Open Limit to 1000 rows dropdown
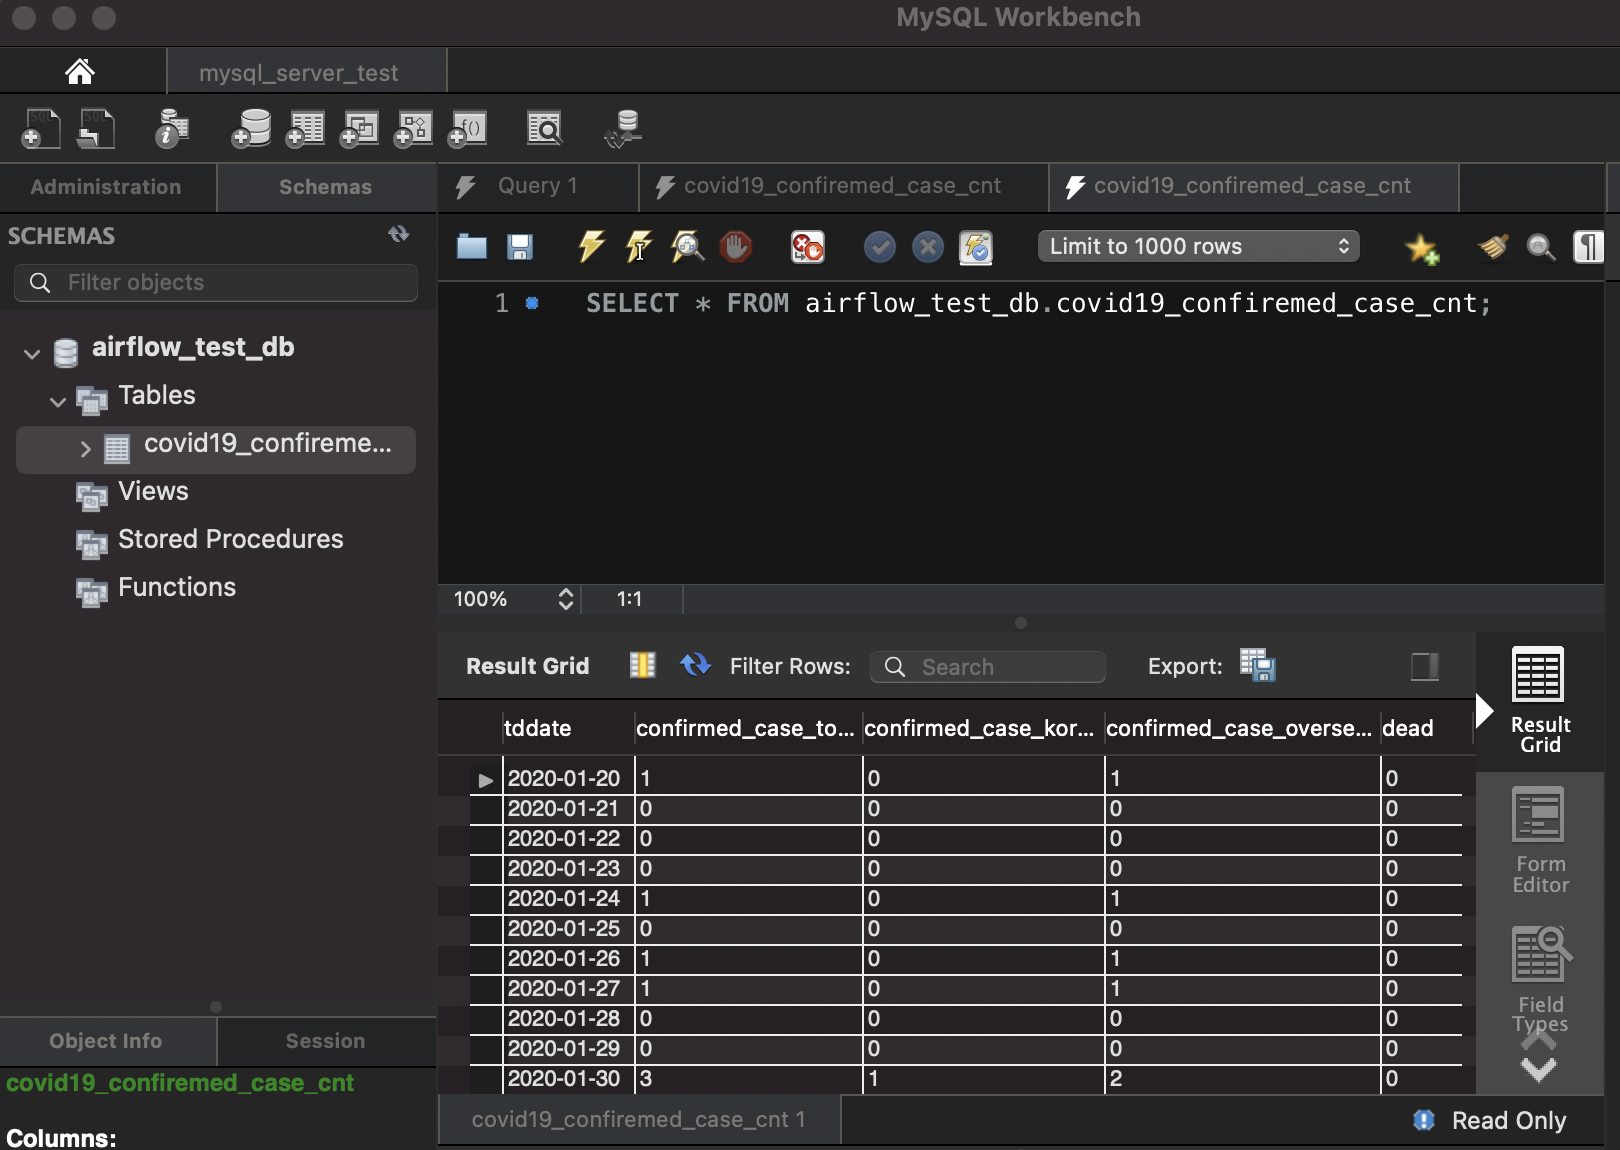Viewport: 1620px width, 1150px height. pos(1199,246)
